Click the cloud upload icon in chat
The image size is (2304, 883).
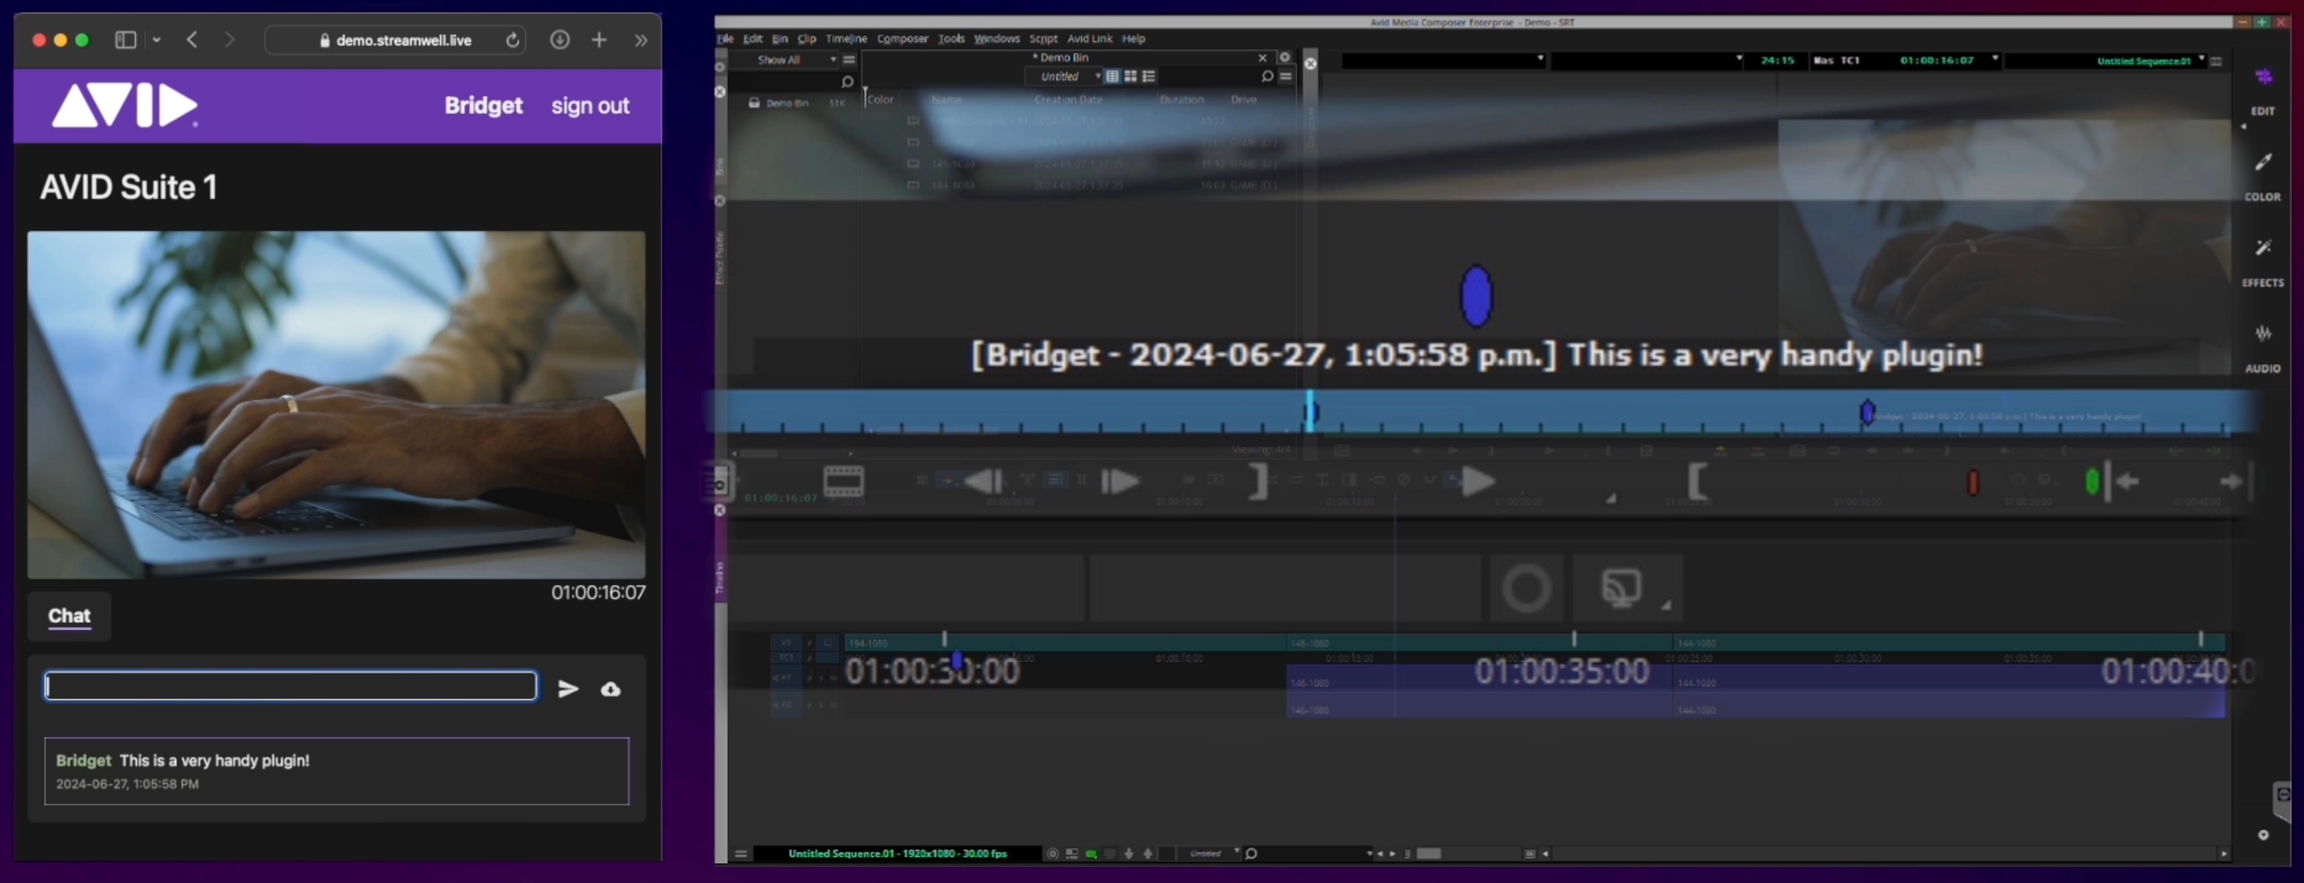610,689
